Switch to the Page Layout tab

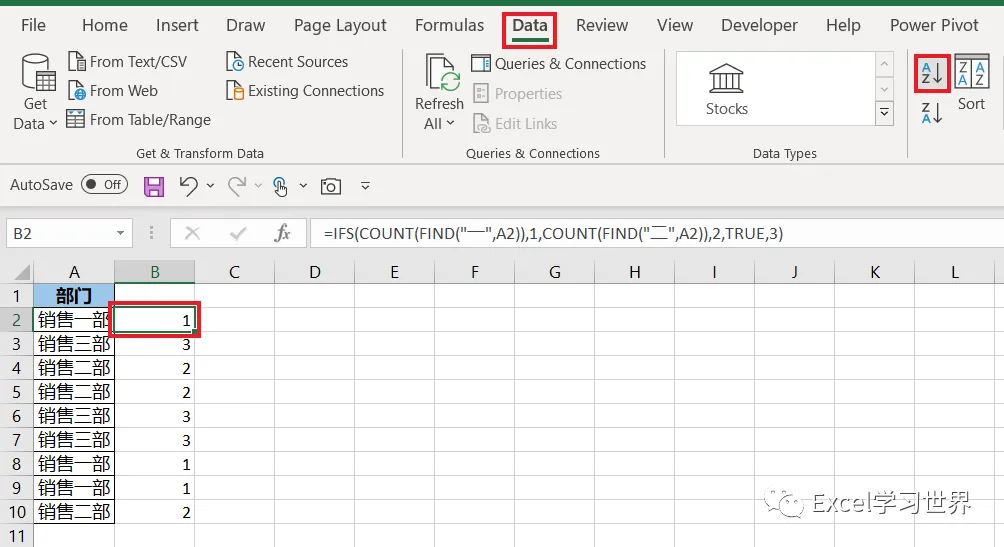pyautogui.click(x=340, y=25)
